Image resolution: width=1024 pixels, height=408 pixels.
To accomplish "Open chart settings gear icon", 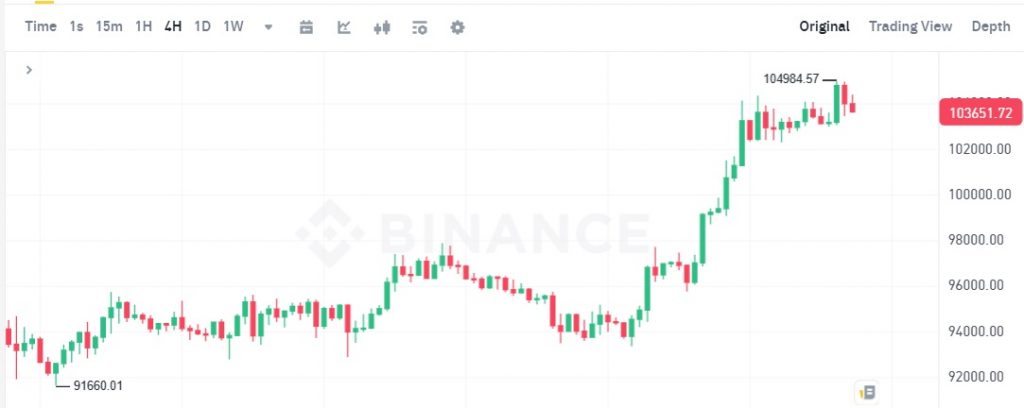I will (458, 27).
